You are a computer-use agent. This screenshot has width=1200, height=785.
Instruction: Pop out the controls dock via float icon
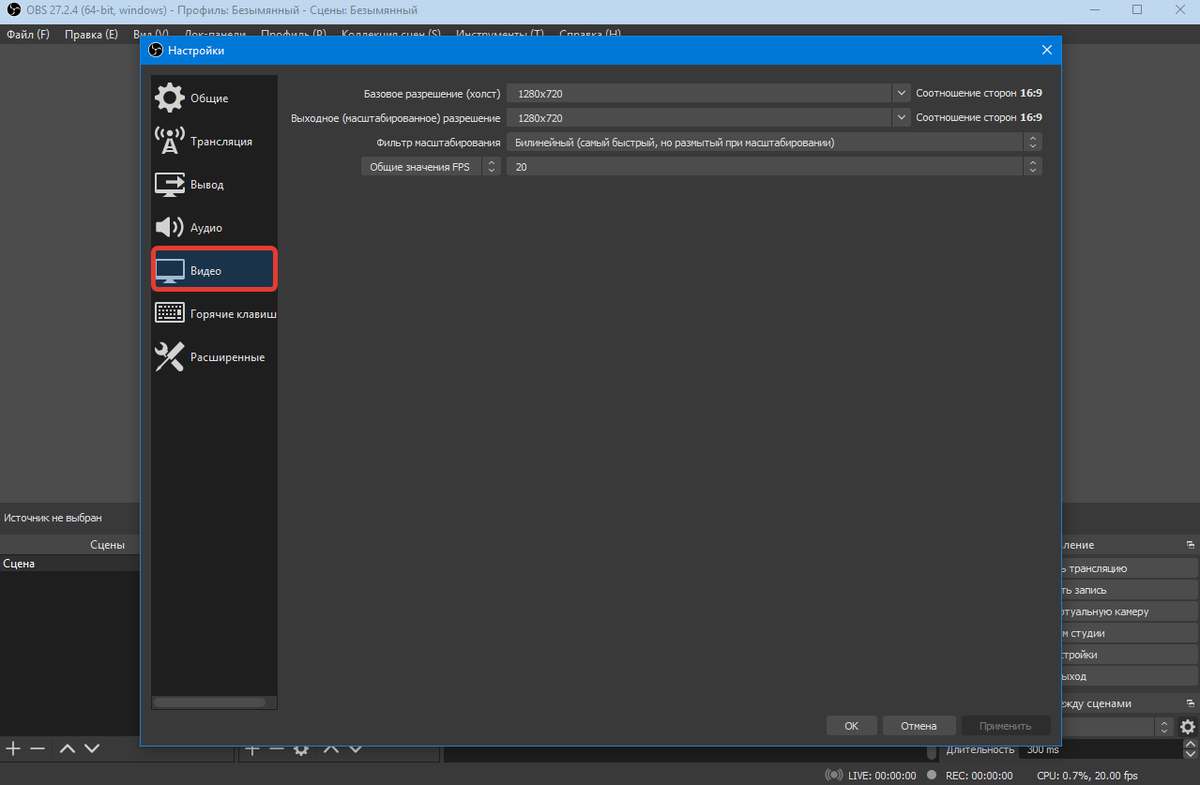(1190, 545)
